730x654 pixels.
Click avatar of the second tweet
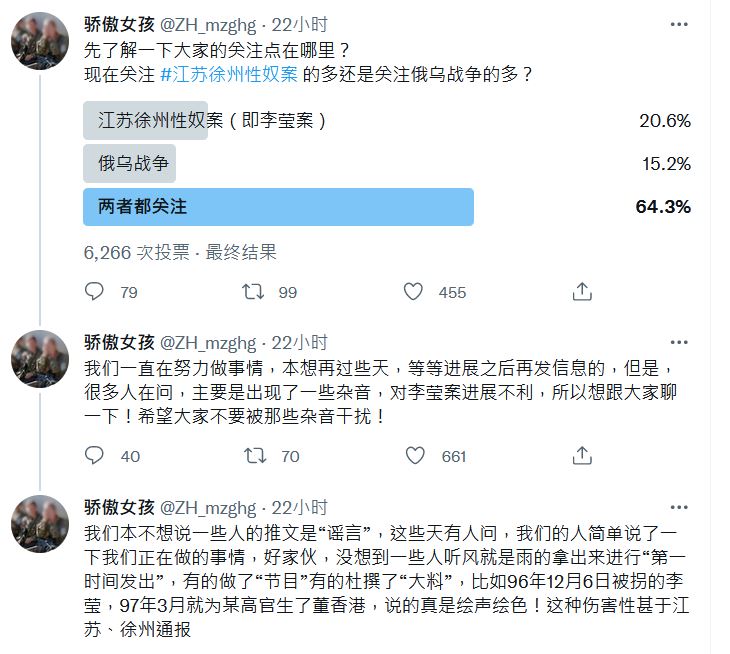pos(39,358)
